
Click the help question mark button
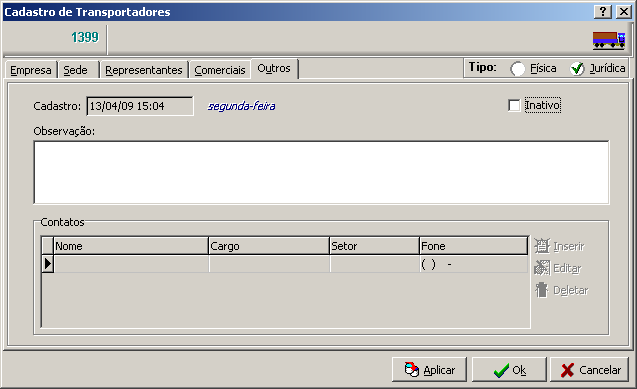603,11
